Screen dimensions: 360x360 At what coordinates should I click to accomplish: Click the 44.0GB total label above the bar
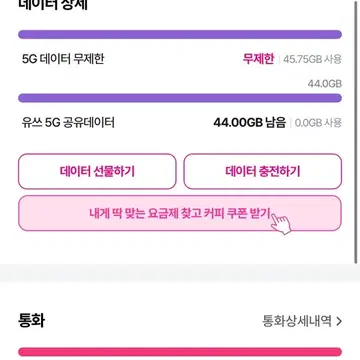325,84
